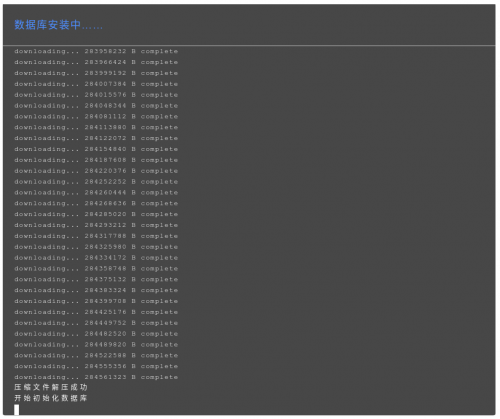Click the log line with 284522588 B
Screen dimensions: 500x419
click(96, 355)
